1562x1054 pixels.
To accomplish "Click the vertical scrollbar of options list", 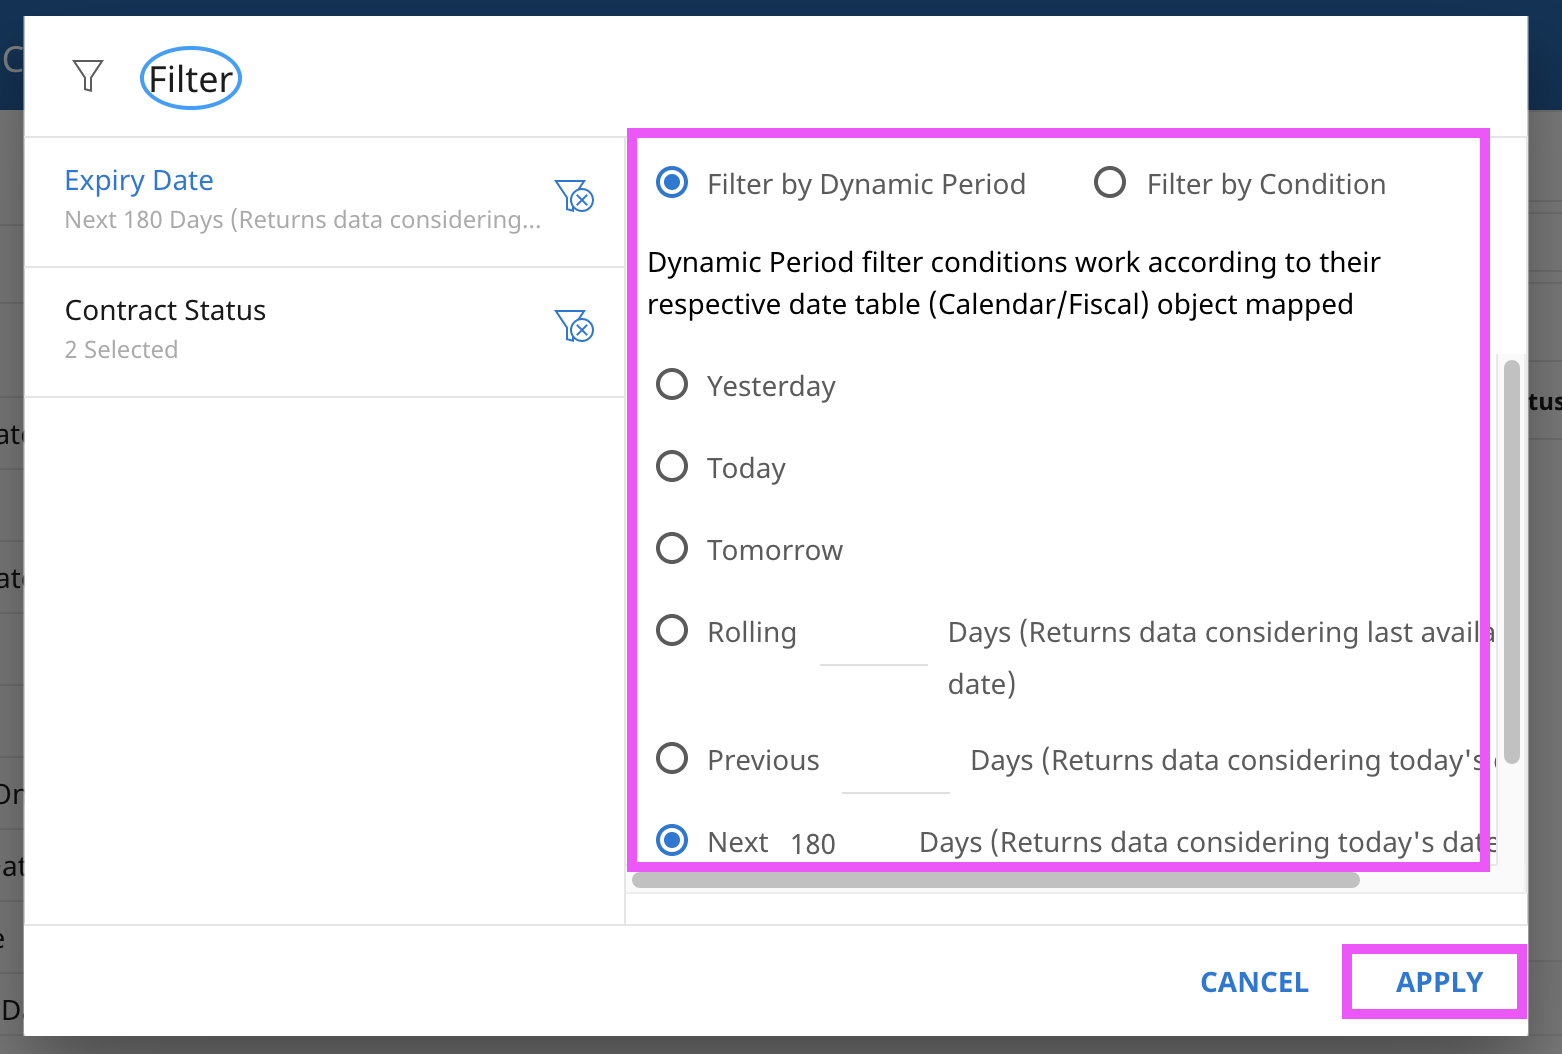I will click(x=1511, y=560).
